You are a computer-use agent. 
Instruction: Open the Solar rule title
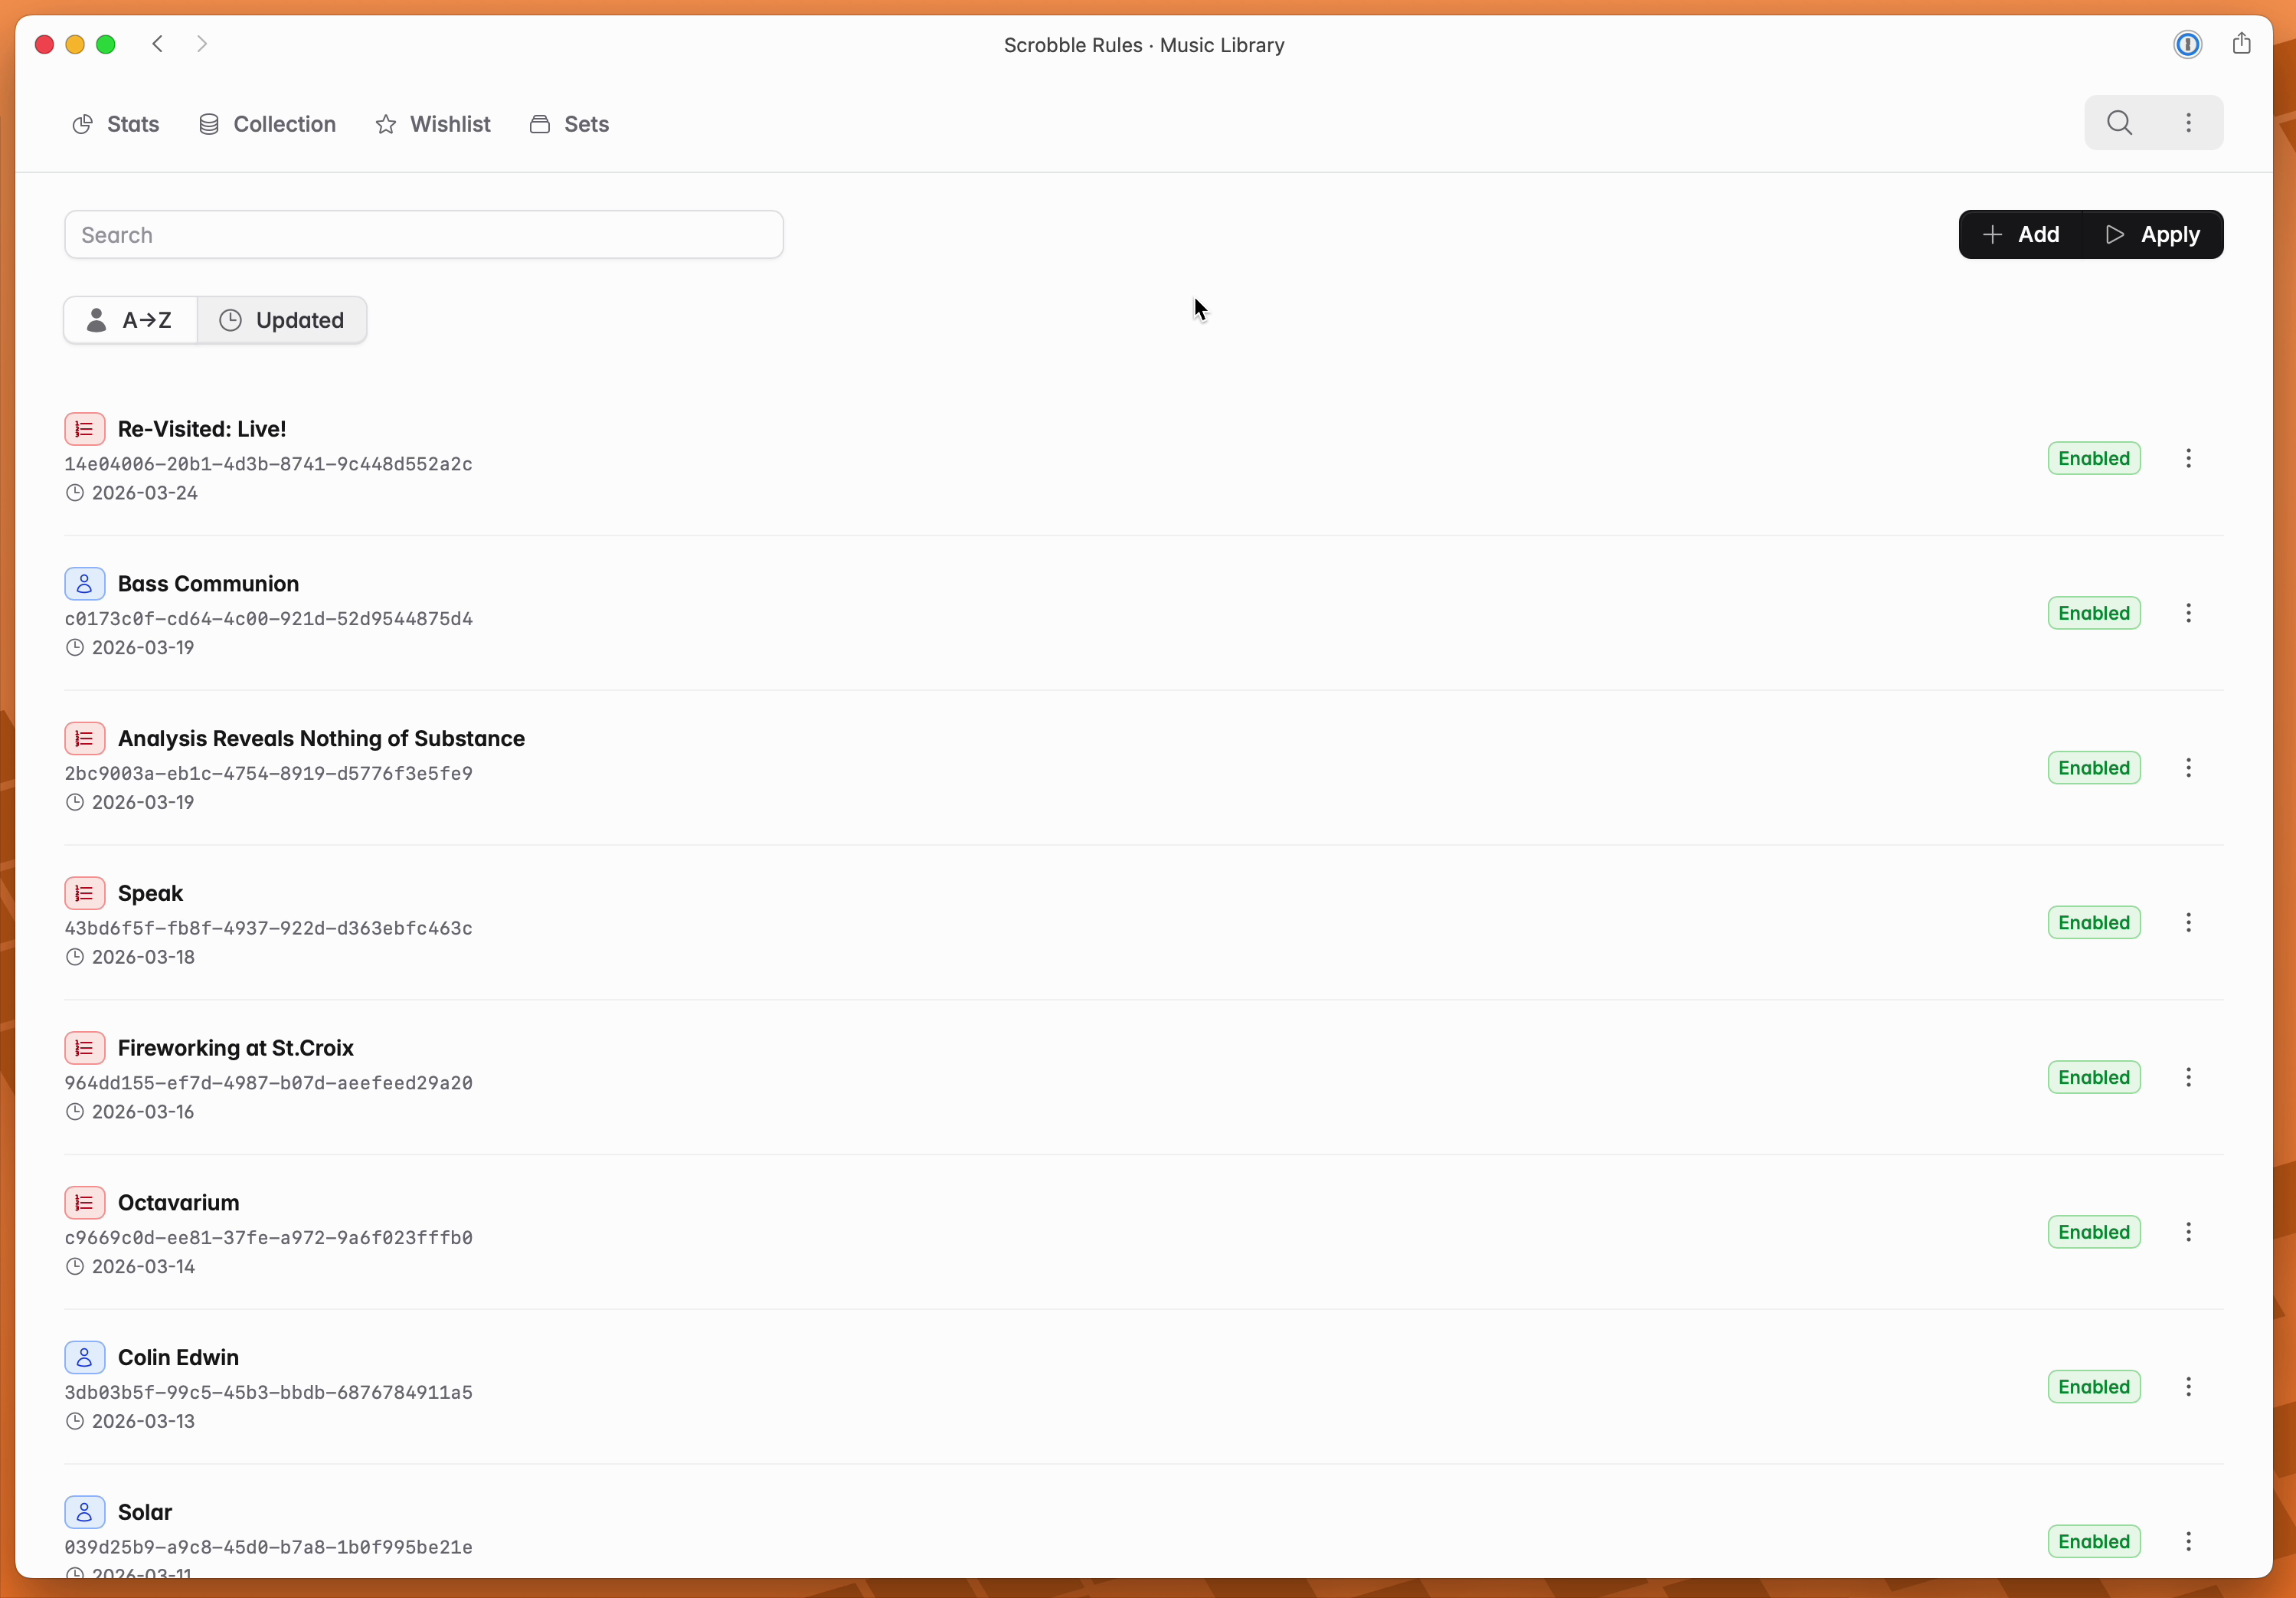tap(145, 1512)
